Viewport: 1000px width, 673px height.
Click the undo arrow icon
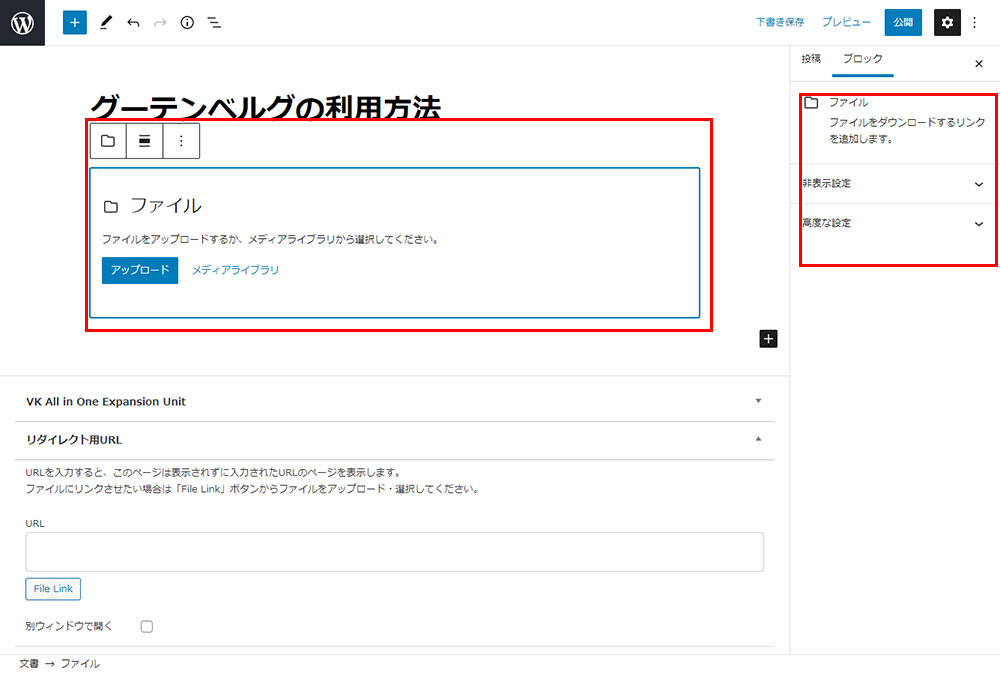[133, 22]
